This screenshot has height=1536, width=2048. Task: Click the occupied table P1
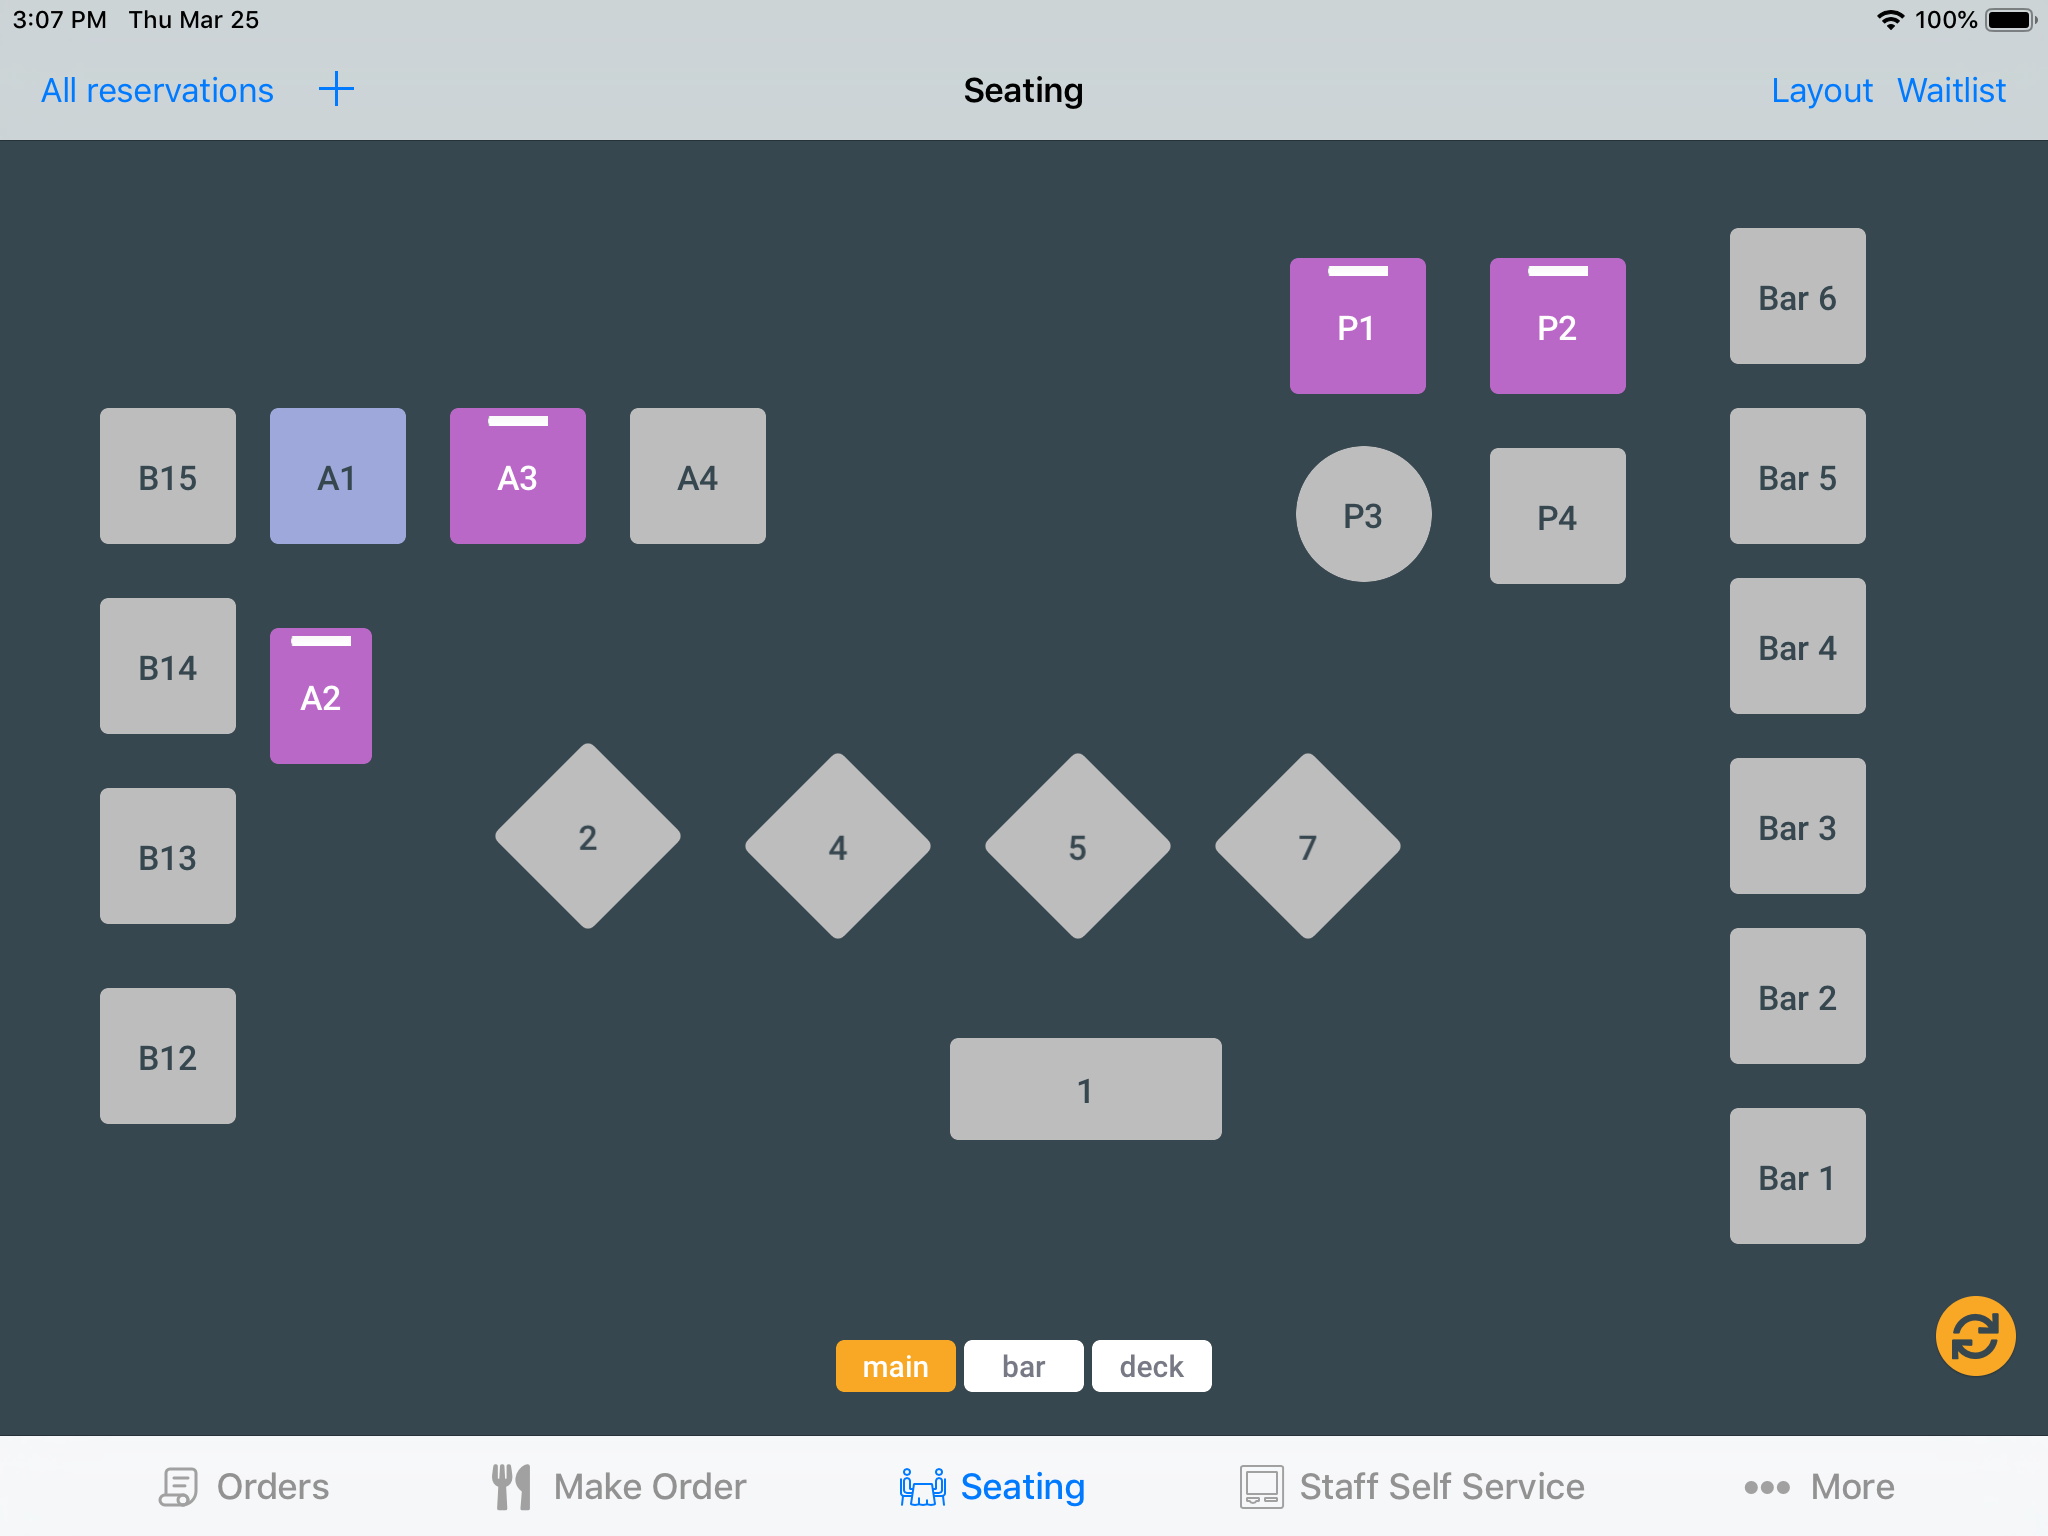pos(1358,324)
